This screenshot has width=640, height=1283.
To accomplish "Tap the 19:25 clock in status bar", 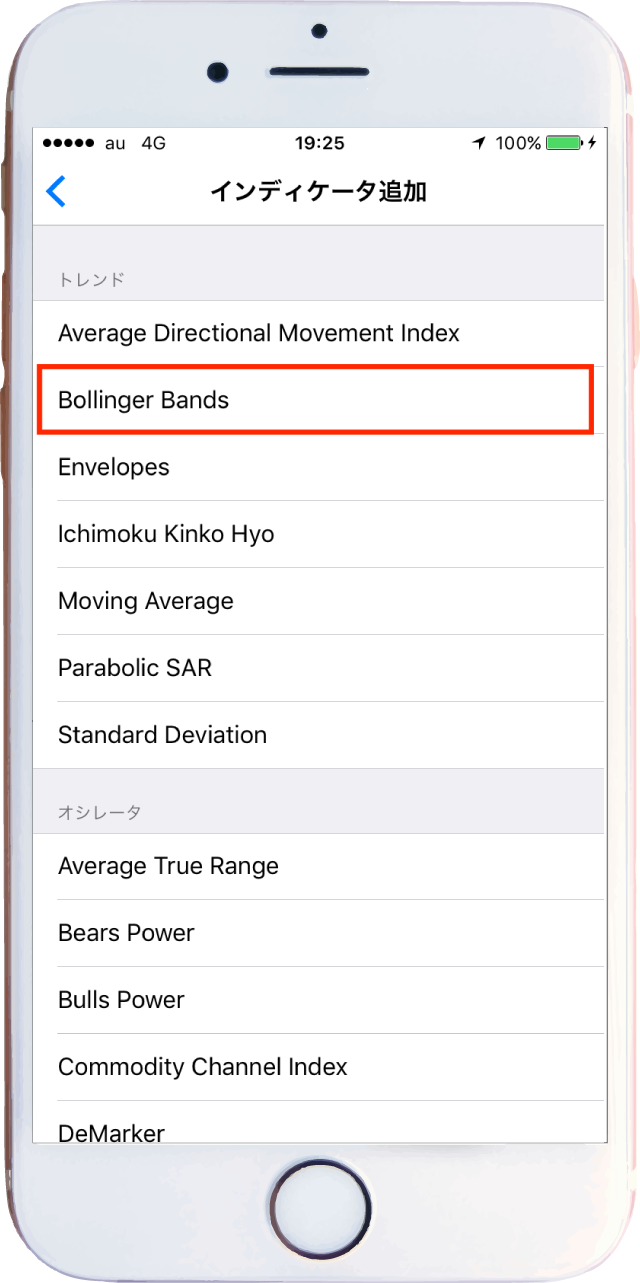I will click(320, 143).
